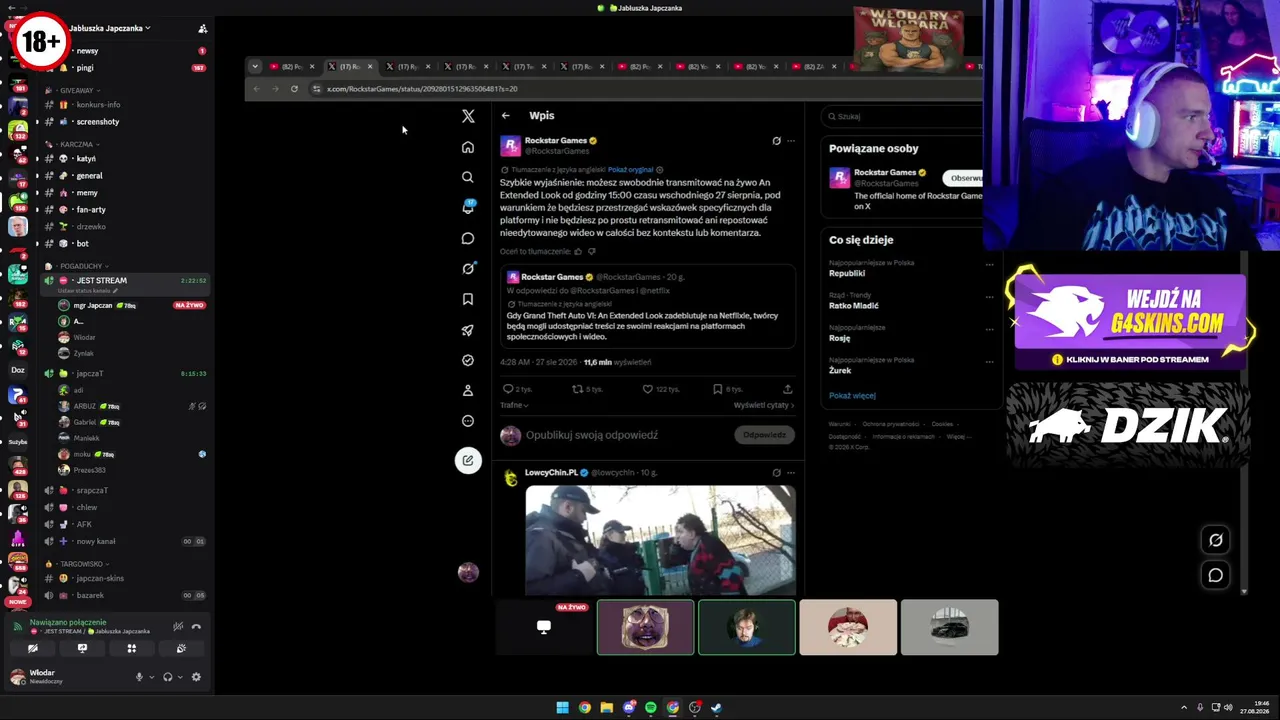Open the 'Ratko Mladić' trending topic
This screenshot has height=720, width=1280.
pyautogui.click(x=854, y=305)
